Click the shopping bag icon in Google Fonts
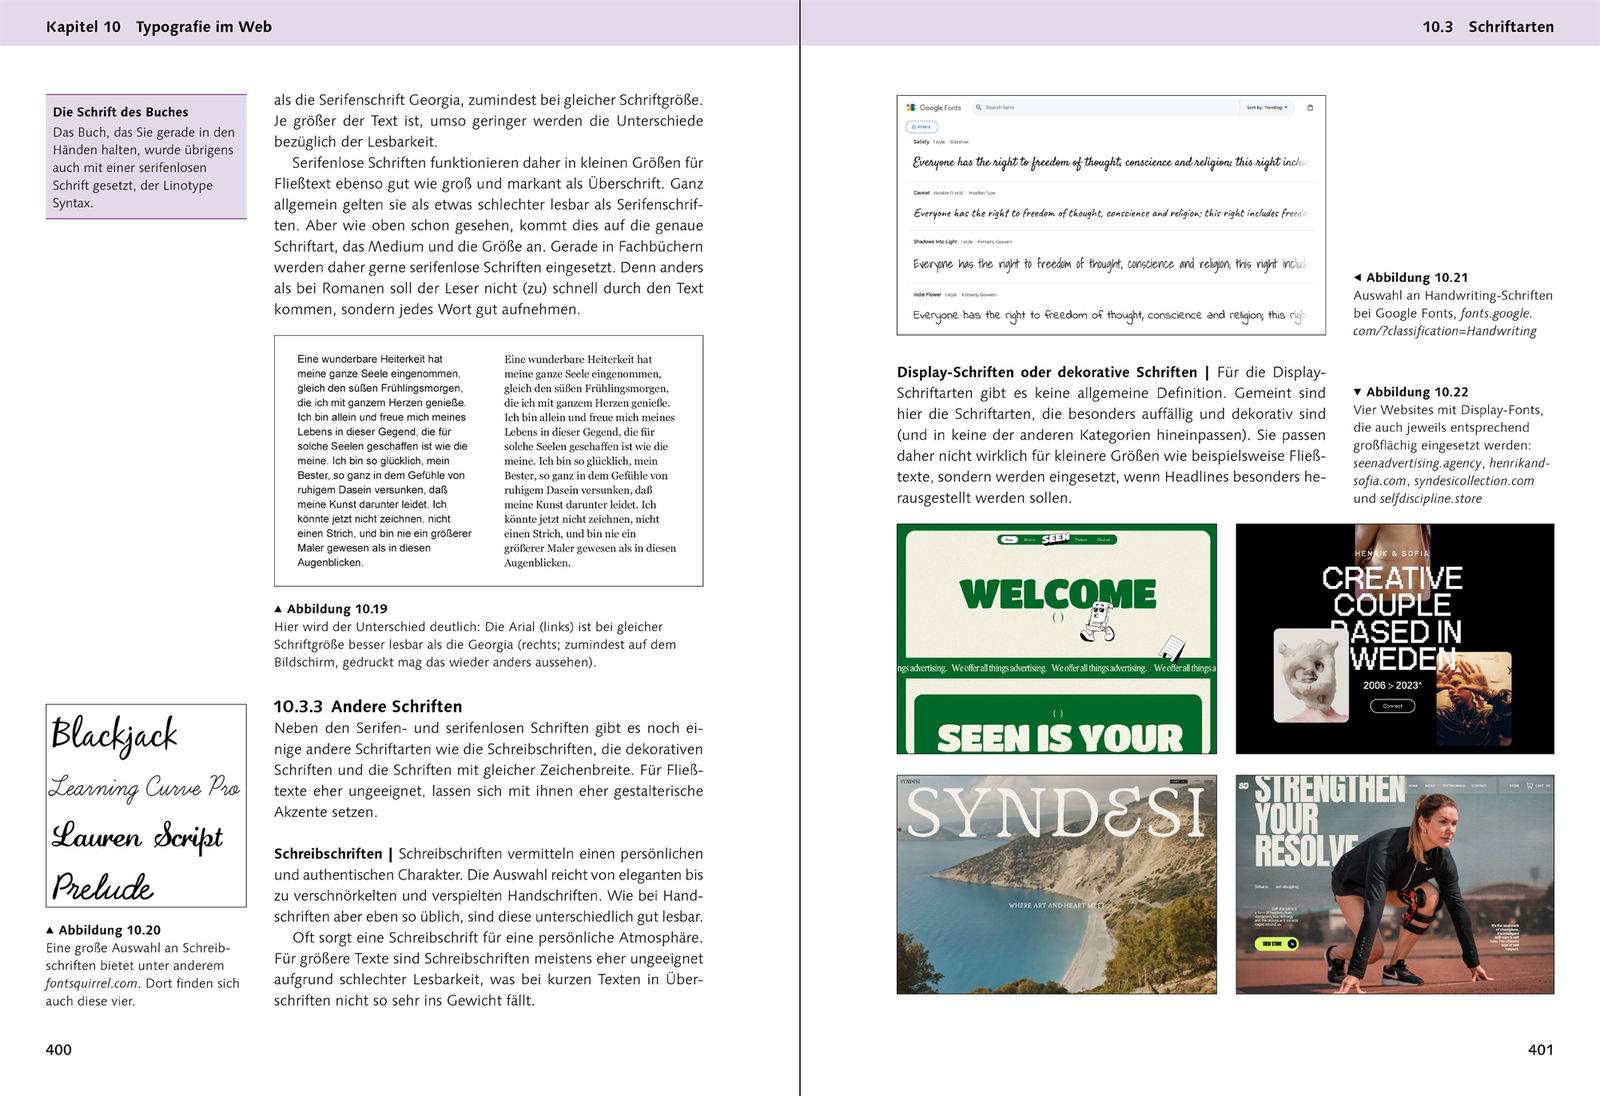 pyautogui.click(x=1310, y=107)
